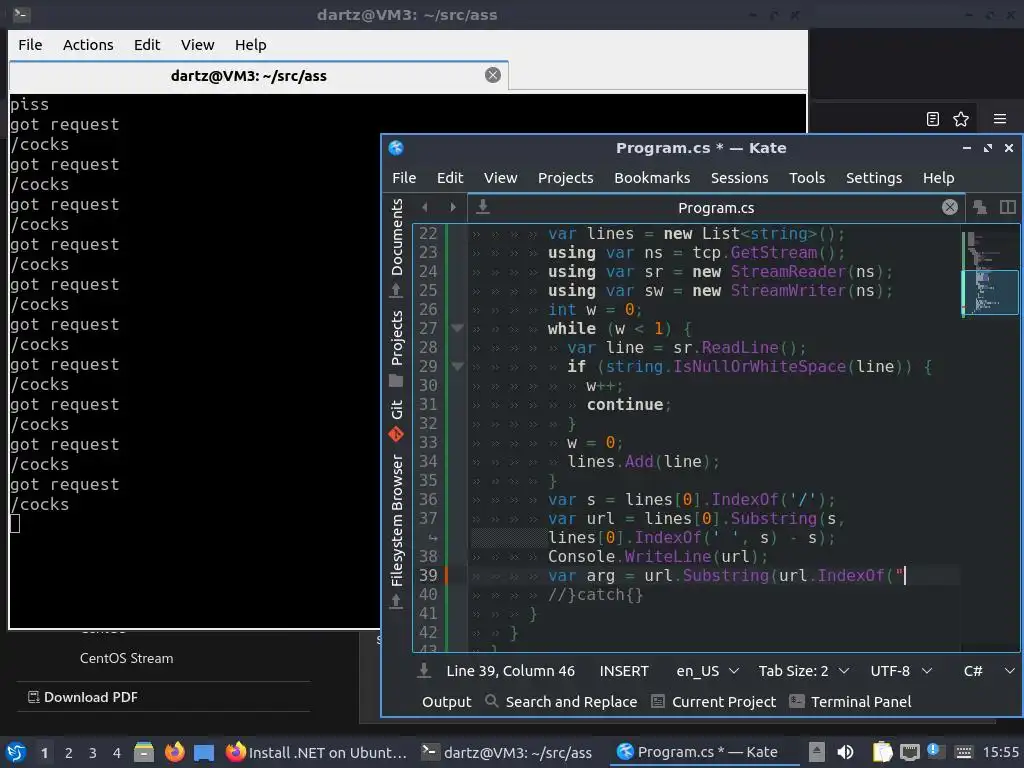Click the update notification icon in the tray

pos(934,751)
